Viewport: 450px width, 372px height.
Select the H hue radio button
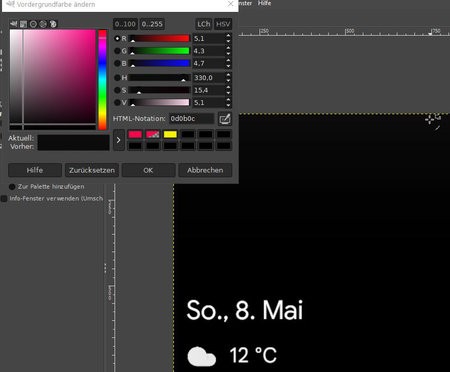(117, 78)
